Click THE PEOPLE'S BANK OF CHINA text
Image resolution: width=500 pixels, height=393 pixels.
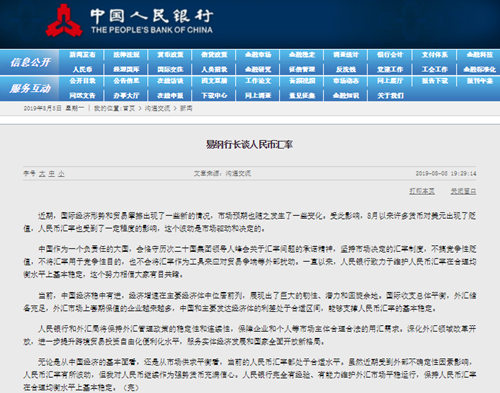(x=152, y=30)
